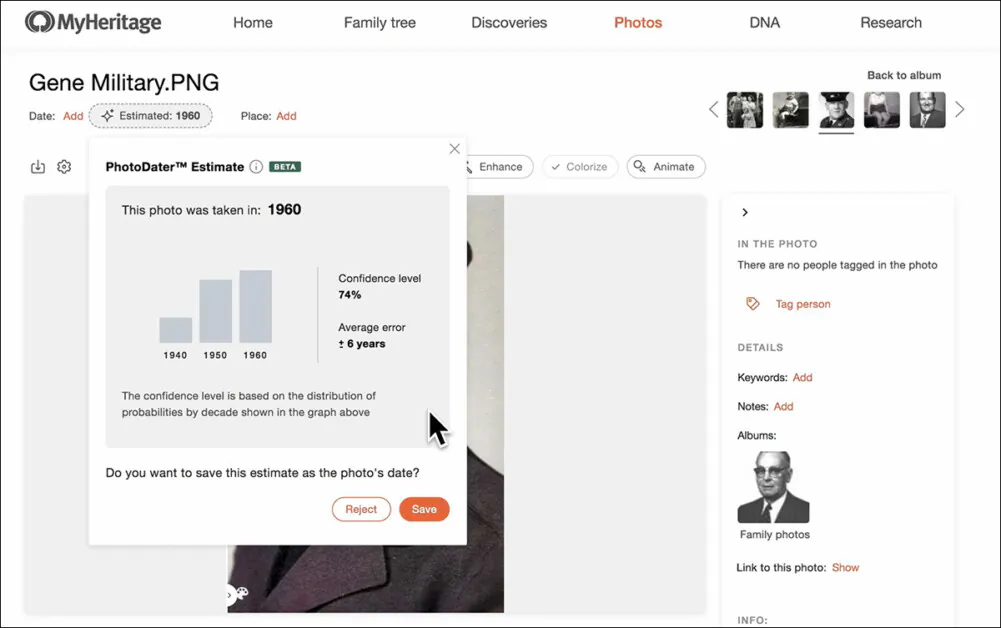The width and height of the screenshot is (1001, 628).
Task: Add a keyword to the photo
Action: point(803,377)
